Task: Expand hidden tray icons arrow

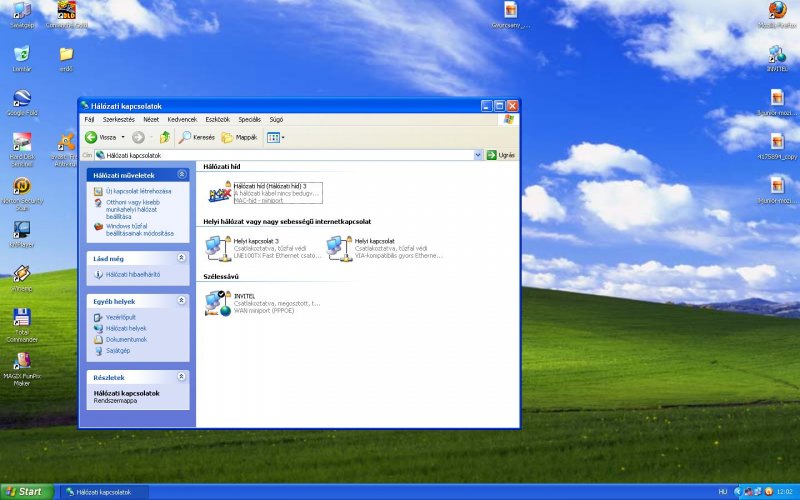Action: (737, 492)
